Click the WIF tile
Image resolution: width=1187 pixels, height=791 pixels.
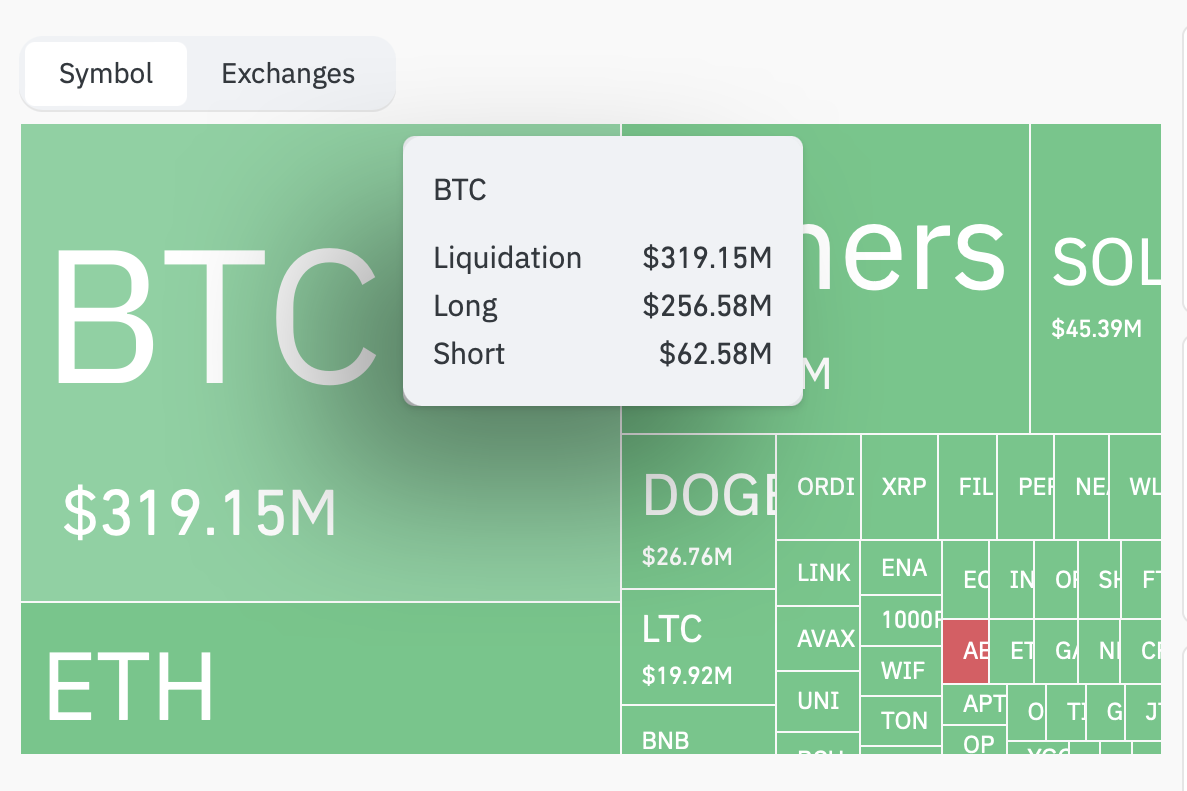tap(901, 669)
